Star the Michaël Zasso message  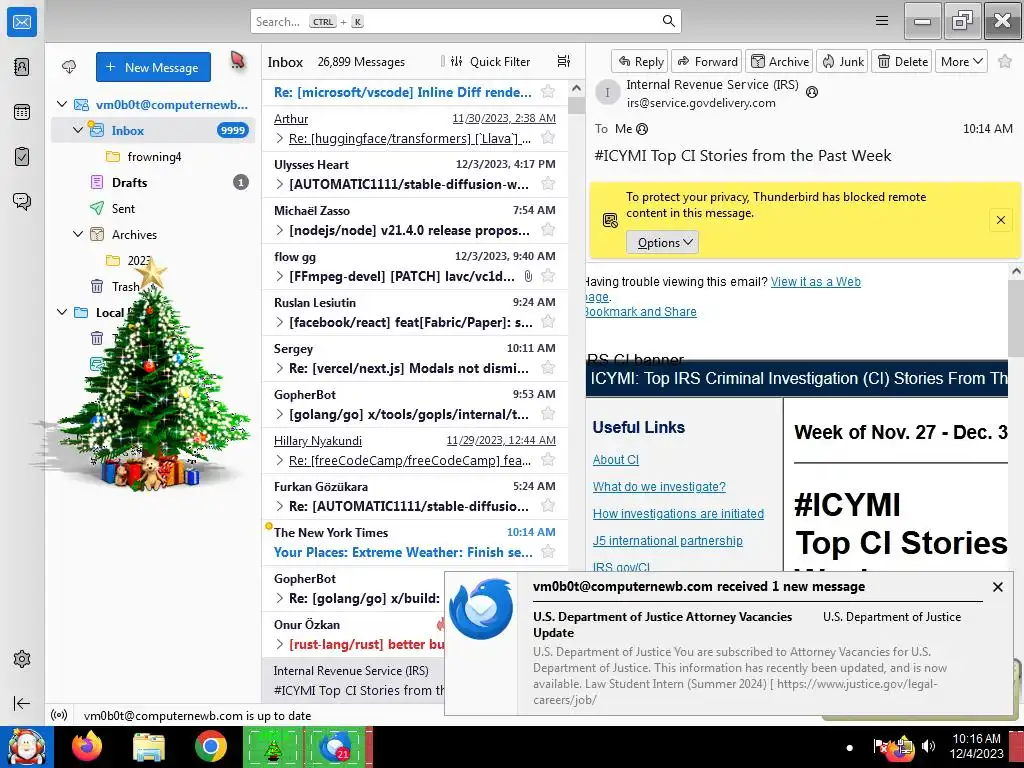point(548,229)
